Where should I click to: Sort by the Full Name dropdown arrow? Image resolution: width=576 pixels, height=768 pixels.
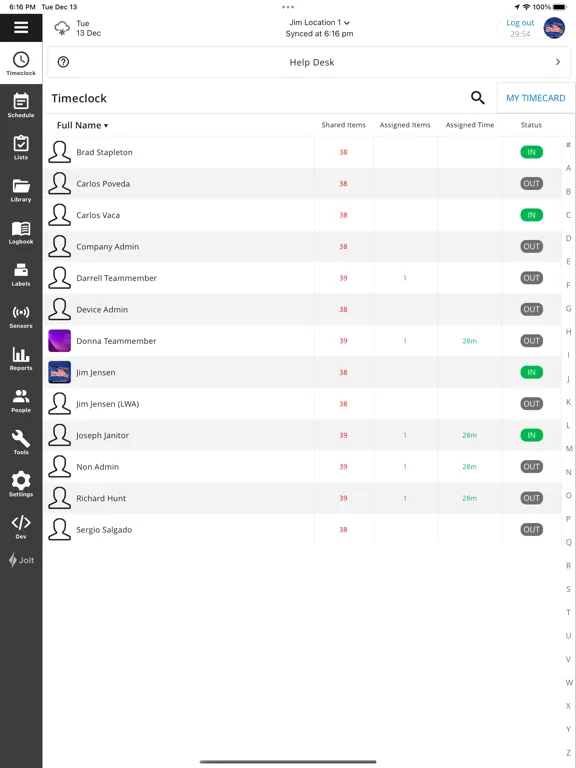click(x=106, y=125)
